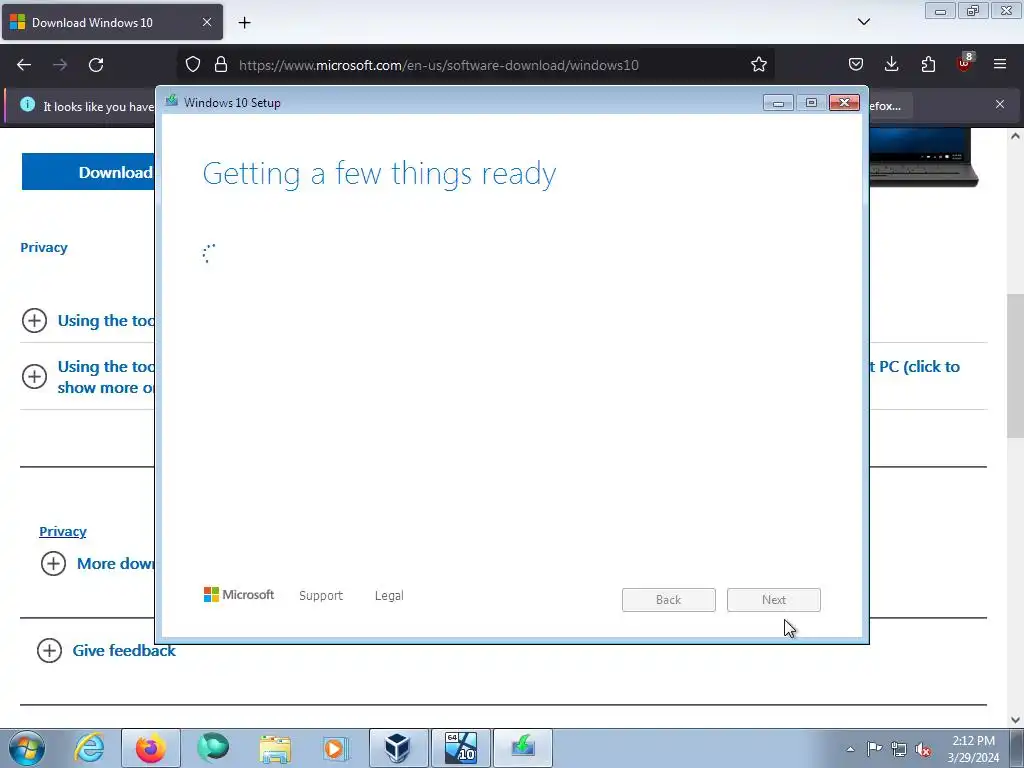Select the Download Windows 10 tab
1024x768 pixels.
(x=112, y=22)
